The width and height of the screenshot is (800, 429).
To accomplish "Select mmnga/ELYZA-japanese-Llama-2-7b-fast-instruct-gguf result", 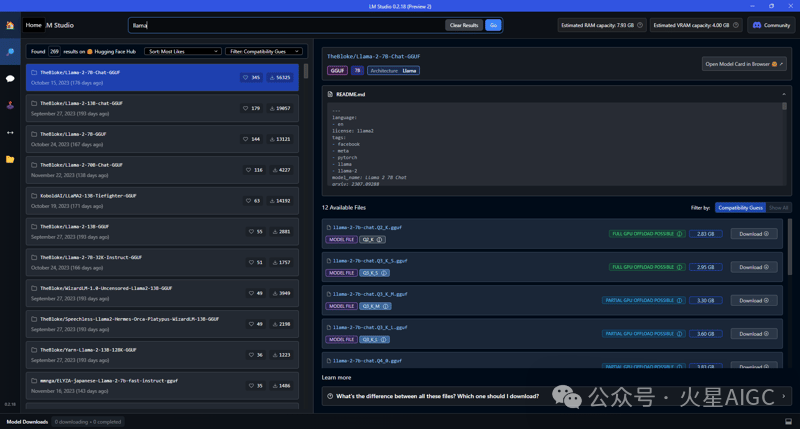I will tap(162, 386).
